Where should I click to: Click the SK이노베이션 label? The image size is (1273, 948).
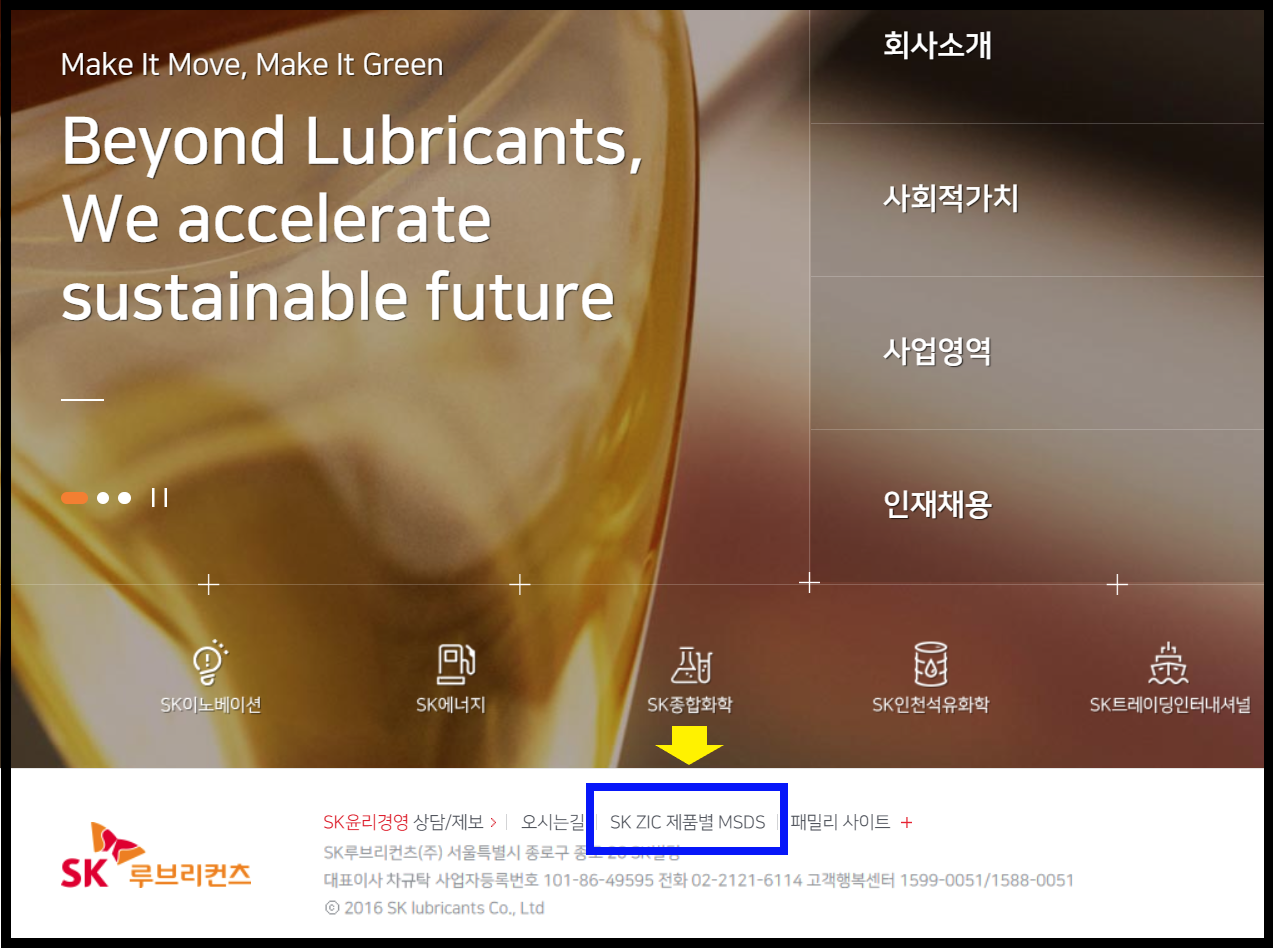[210, 705]
